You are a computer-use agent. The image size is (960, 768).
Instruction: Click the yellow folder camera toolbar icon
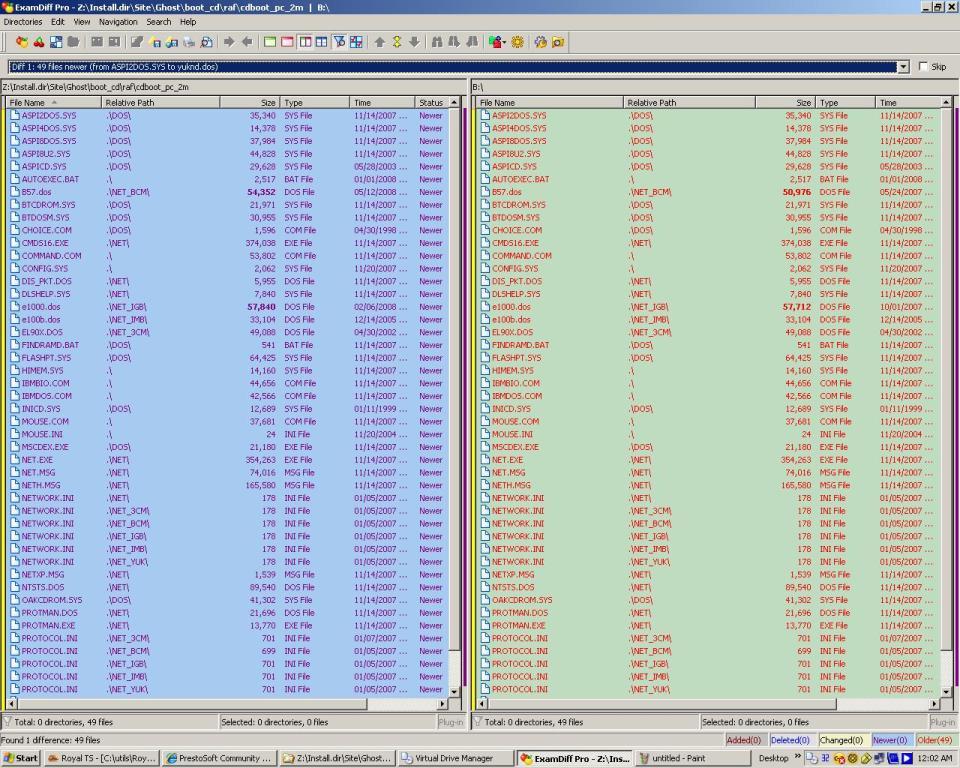[x=557, y=42]
